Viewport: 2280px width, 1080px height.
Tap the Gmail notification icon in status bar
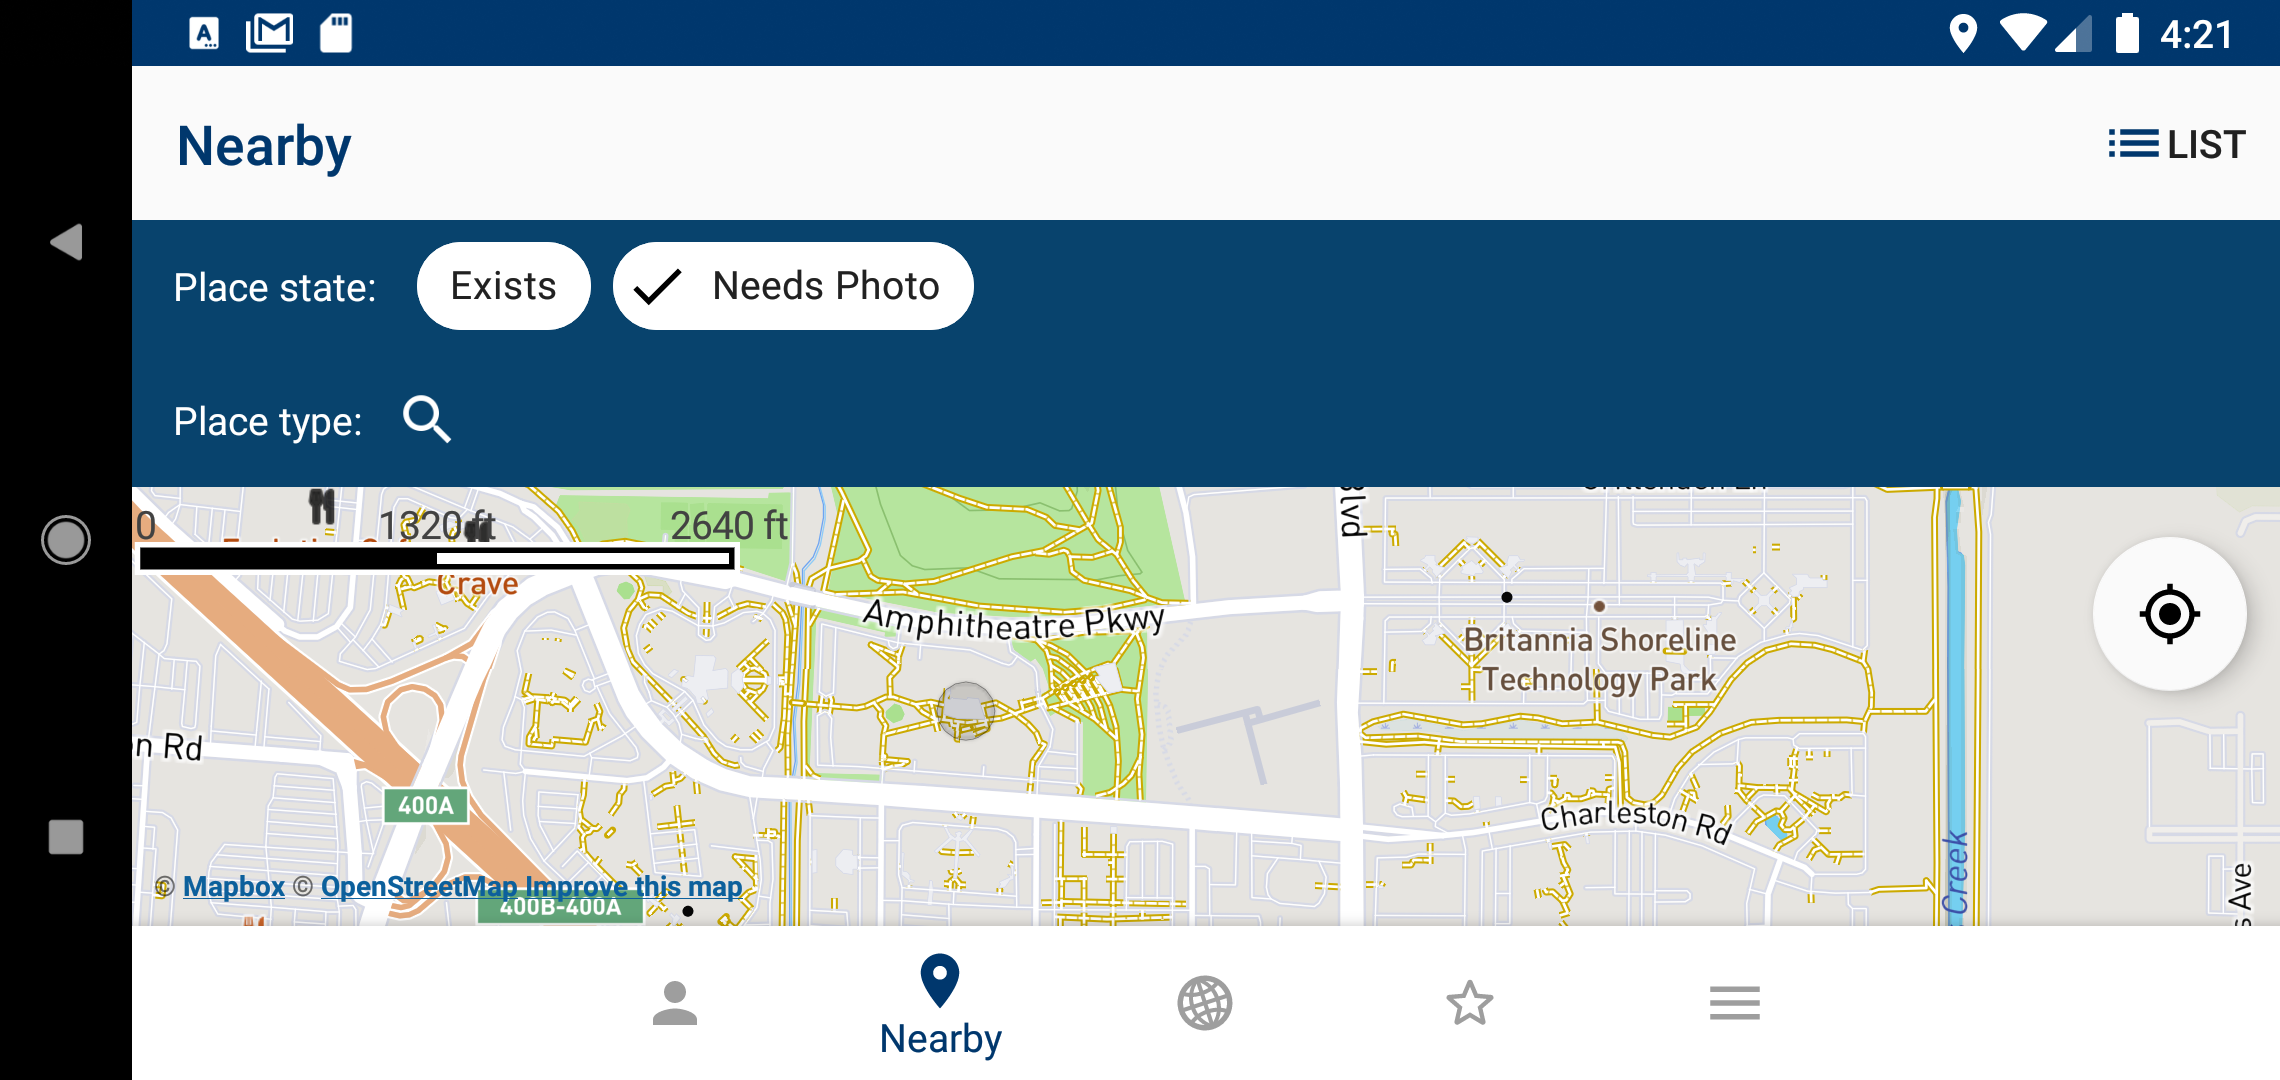pyautogui.click(x=270, y=33)
